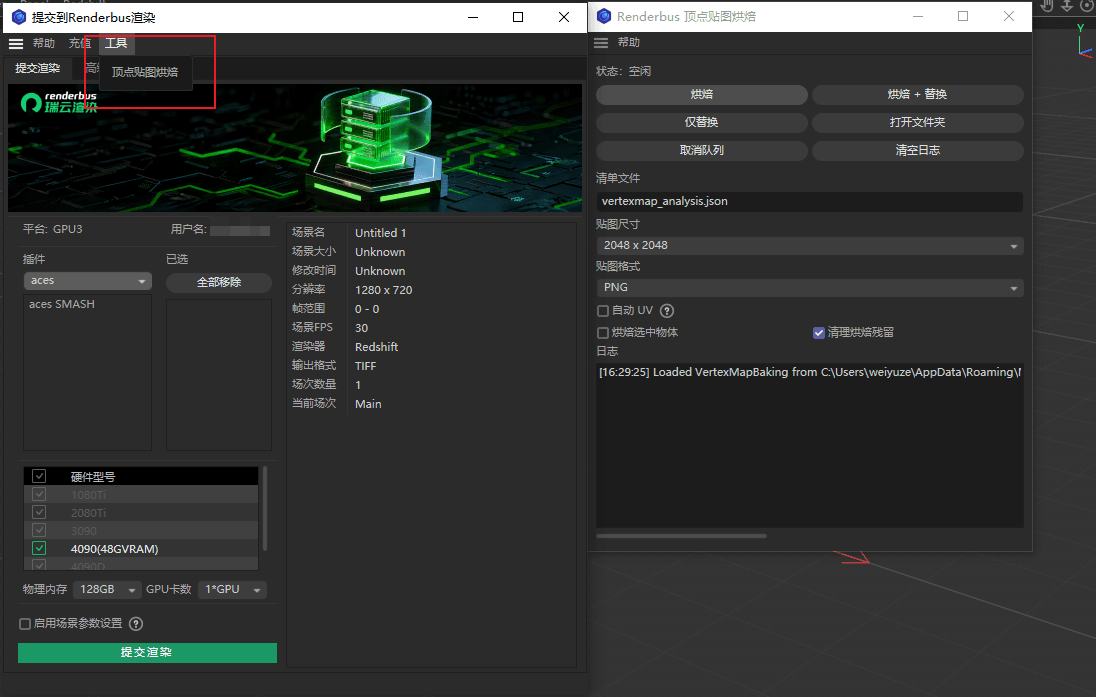Viewport: 1096px width, 697px height.
Task: Click the 状态: 空闲 status text
Action: coord(623,71)
